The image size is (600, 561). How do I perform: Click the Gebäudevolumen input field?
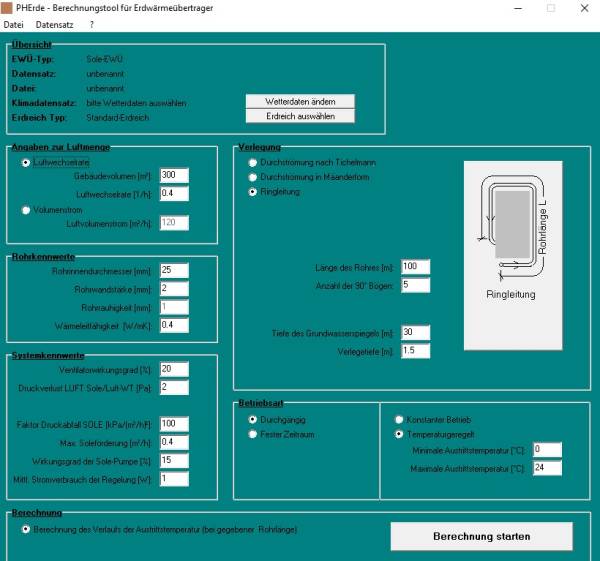173,175
